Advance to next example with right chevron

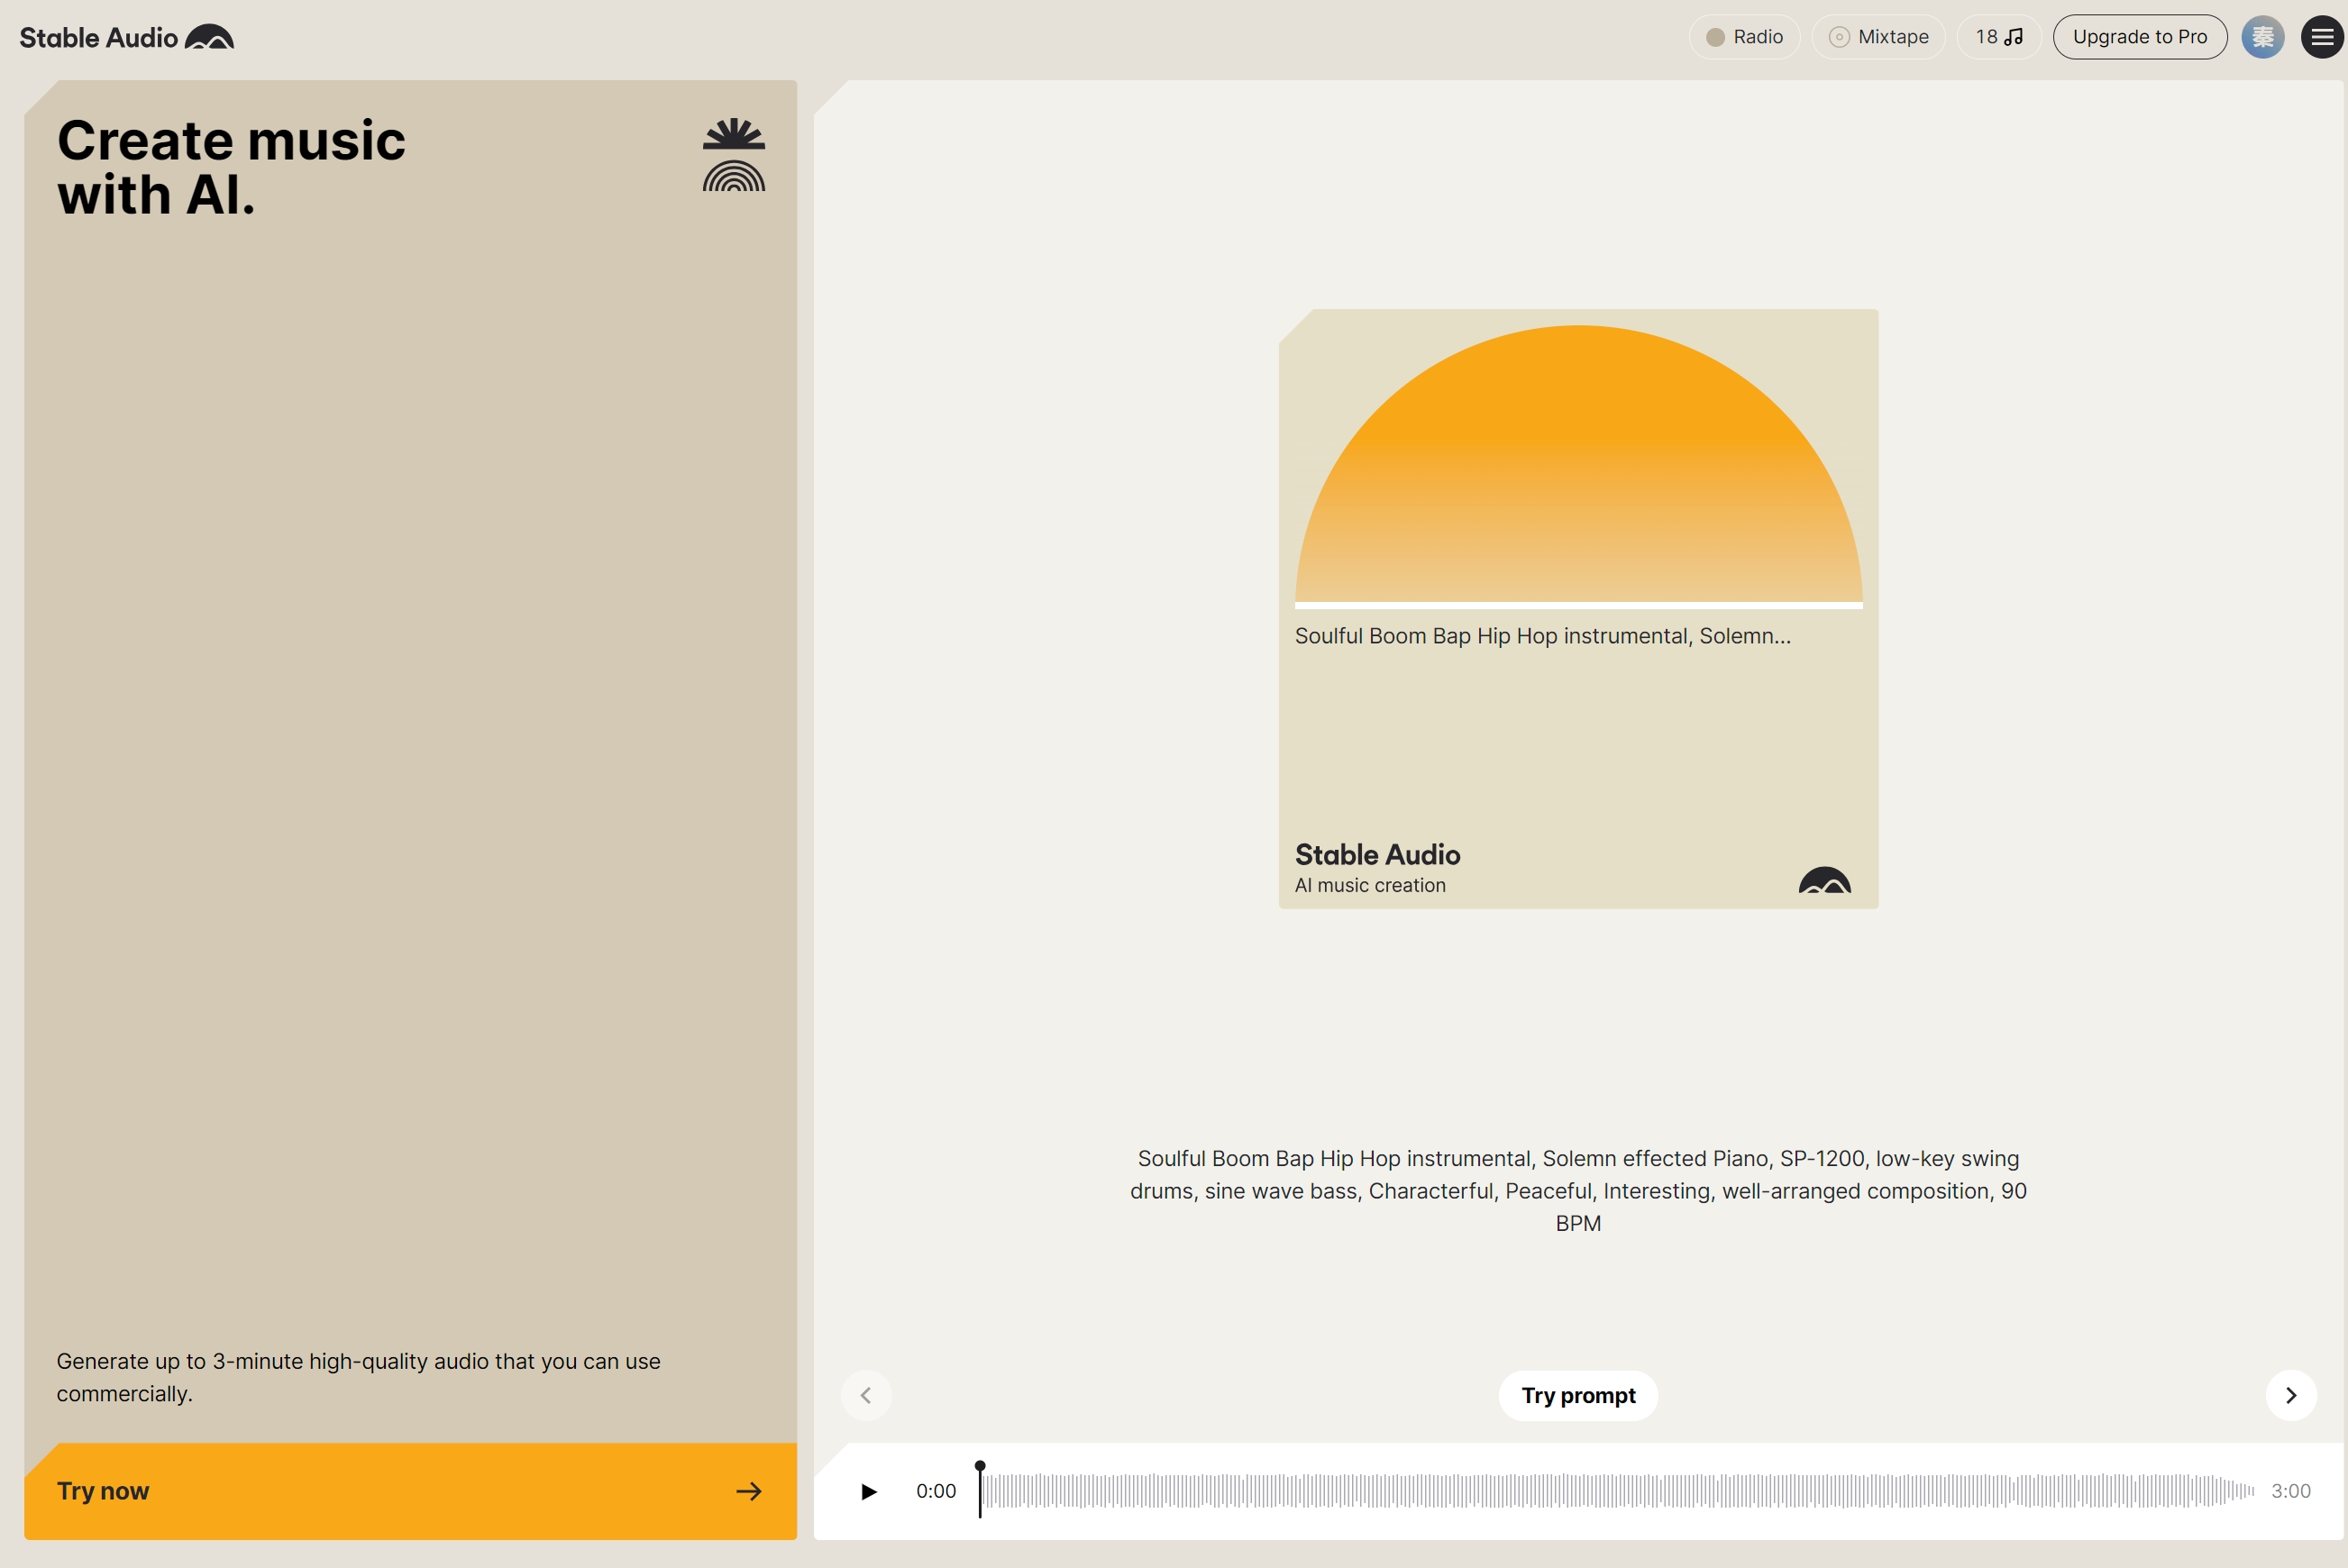[x=2291, y=1395]
